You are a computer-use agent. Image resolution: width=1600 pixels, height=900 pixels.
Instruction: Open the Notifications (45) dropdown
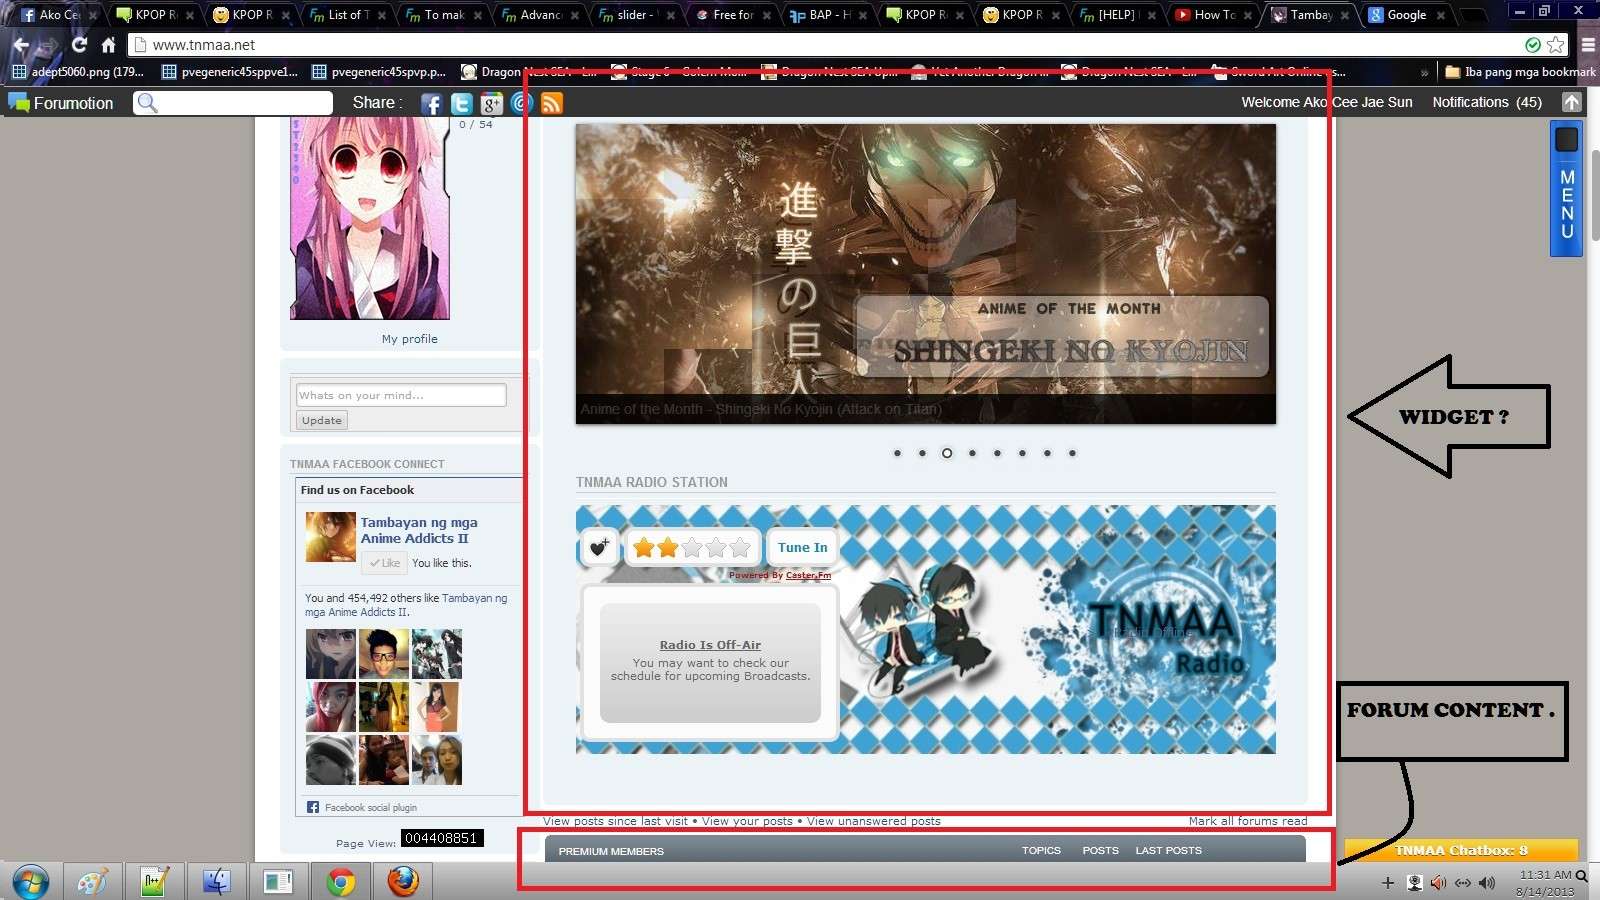click(1487, 102)
